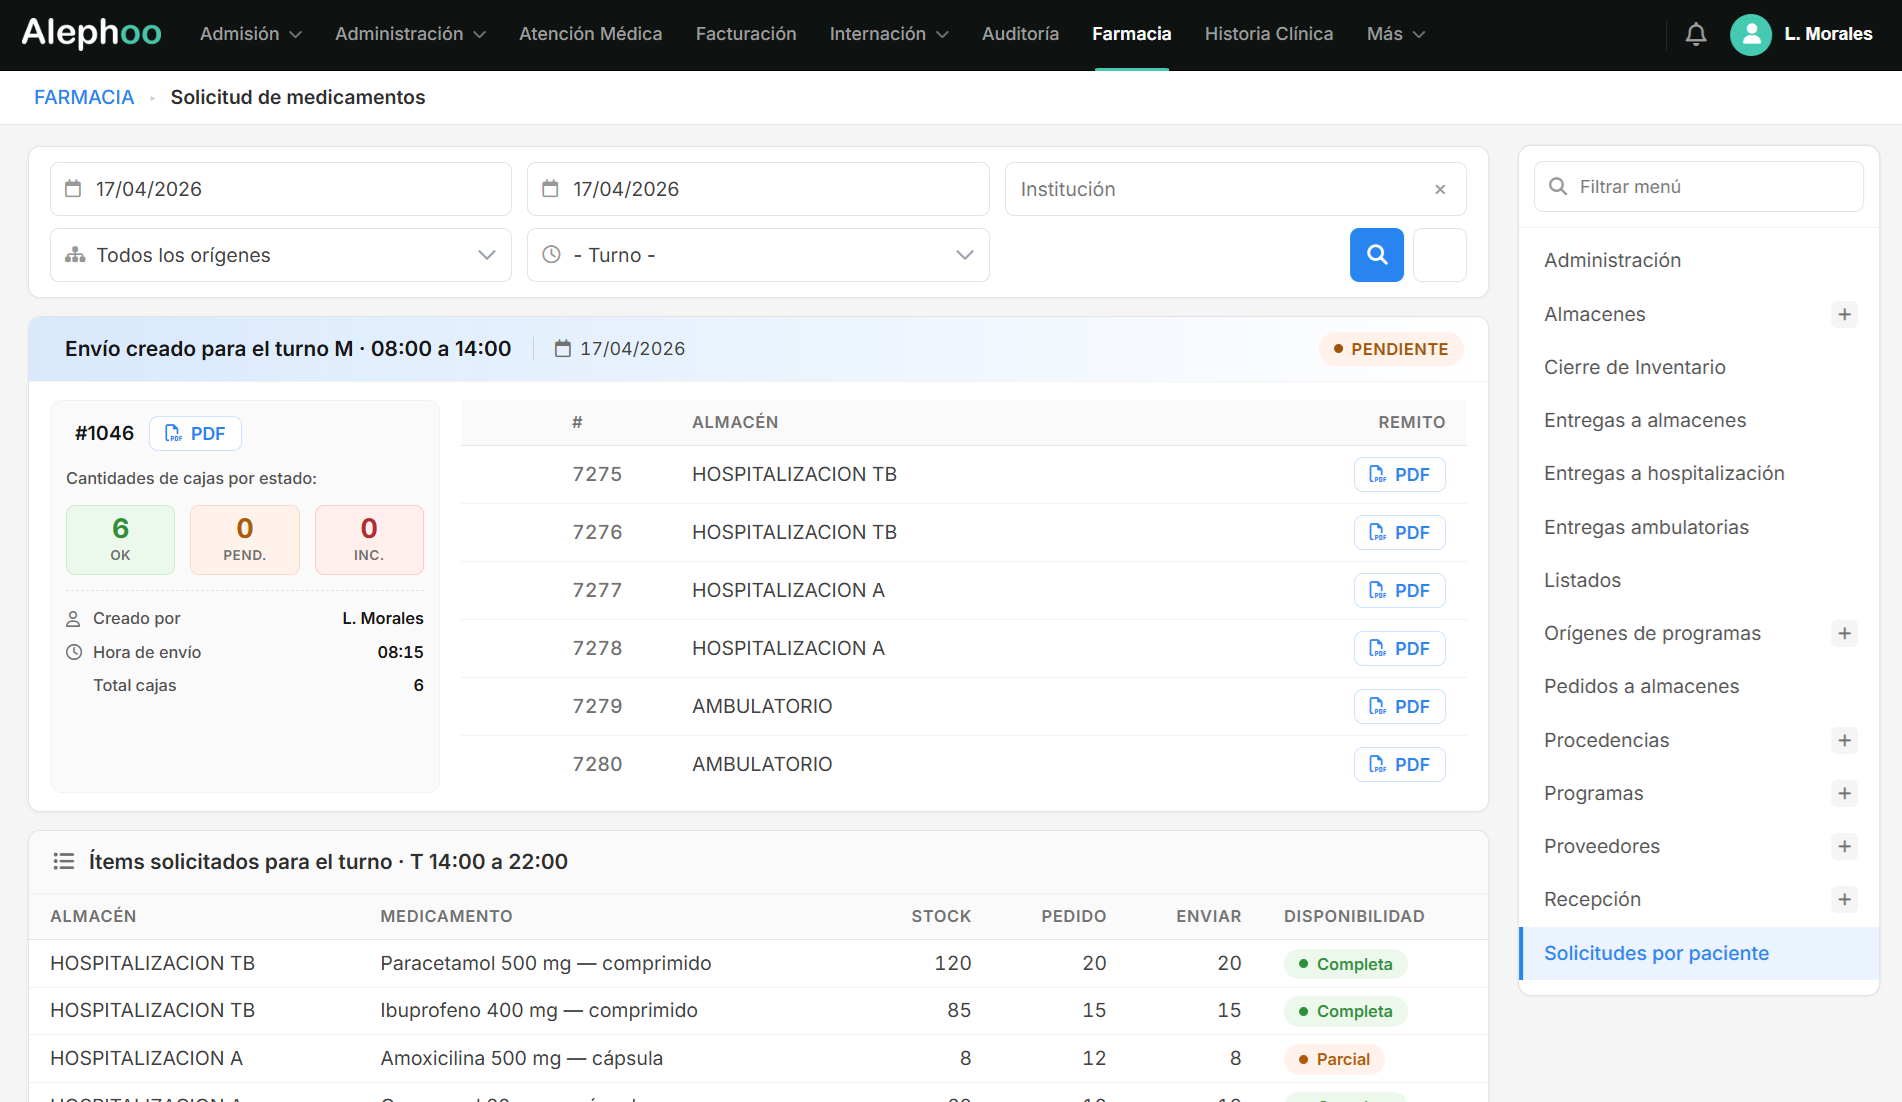The image size is (1902, 1102).
Task: Clear the Institución field with the X
Action: [x=1440, y=190]
